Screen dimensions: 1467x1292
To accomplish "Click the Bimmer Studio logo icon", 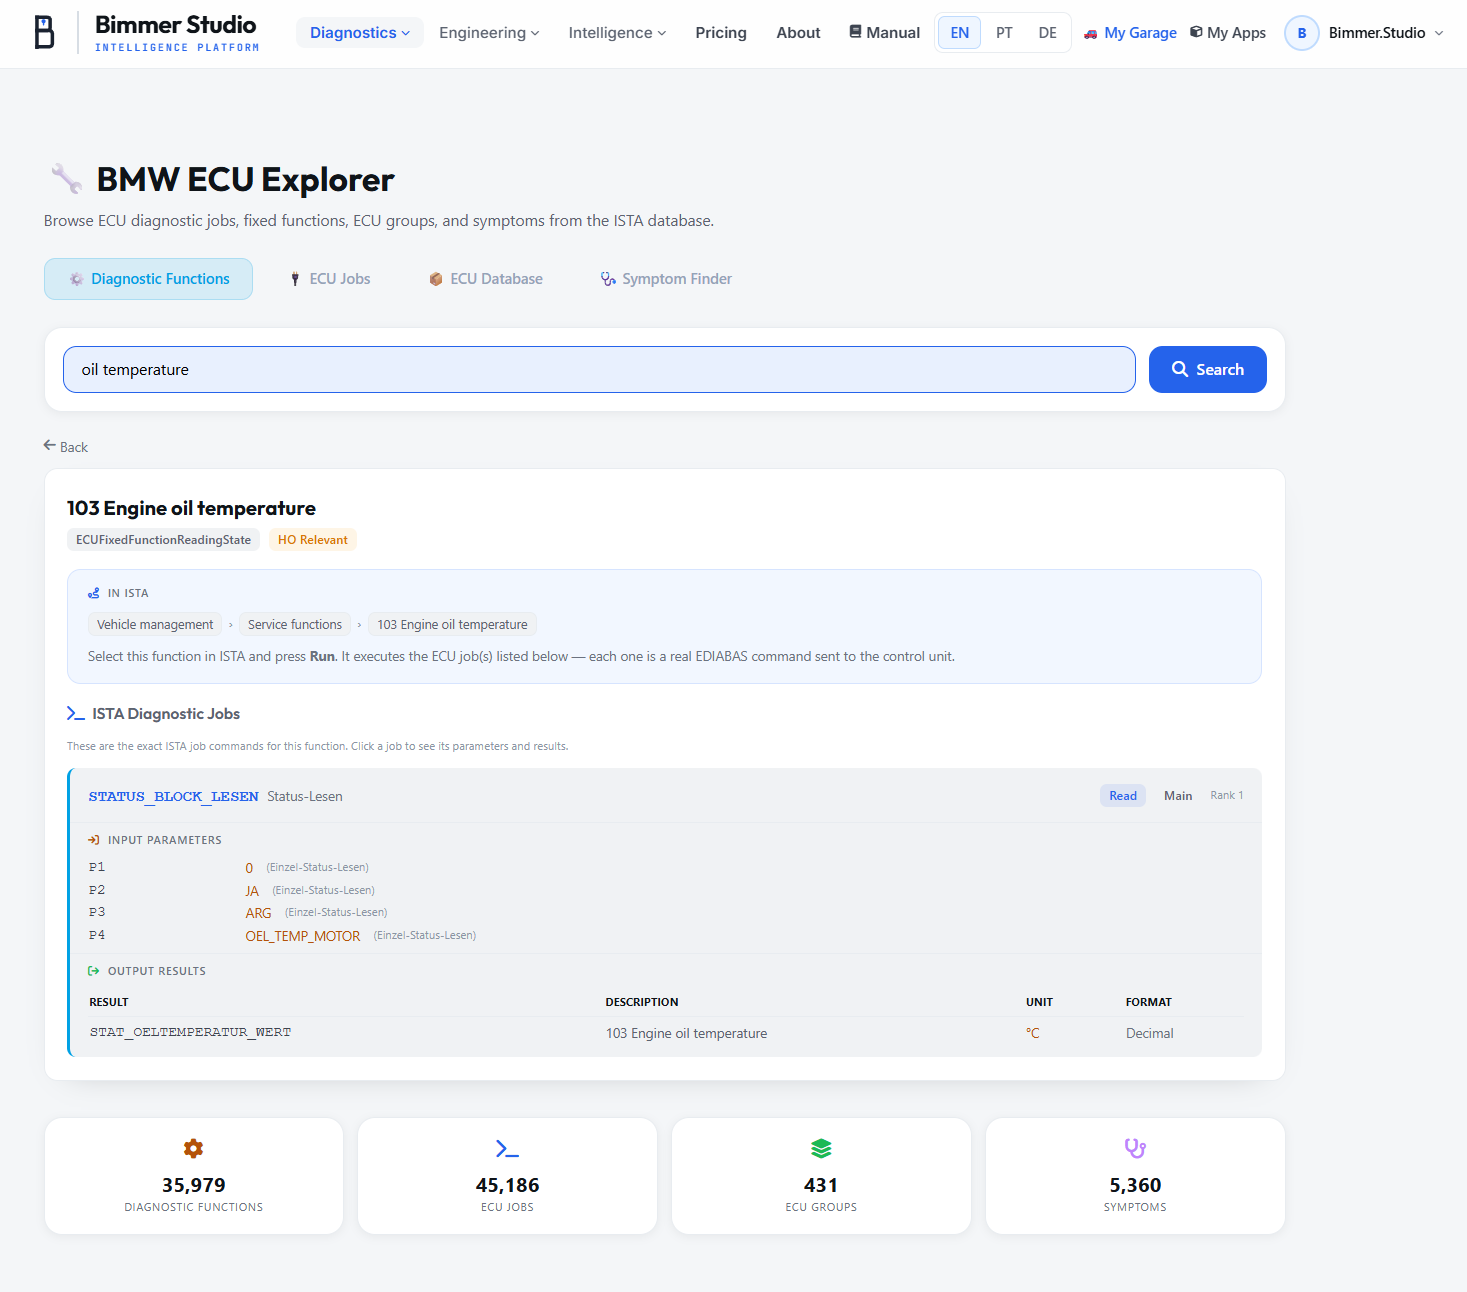I will tap(45, 33).
